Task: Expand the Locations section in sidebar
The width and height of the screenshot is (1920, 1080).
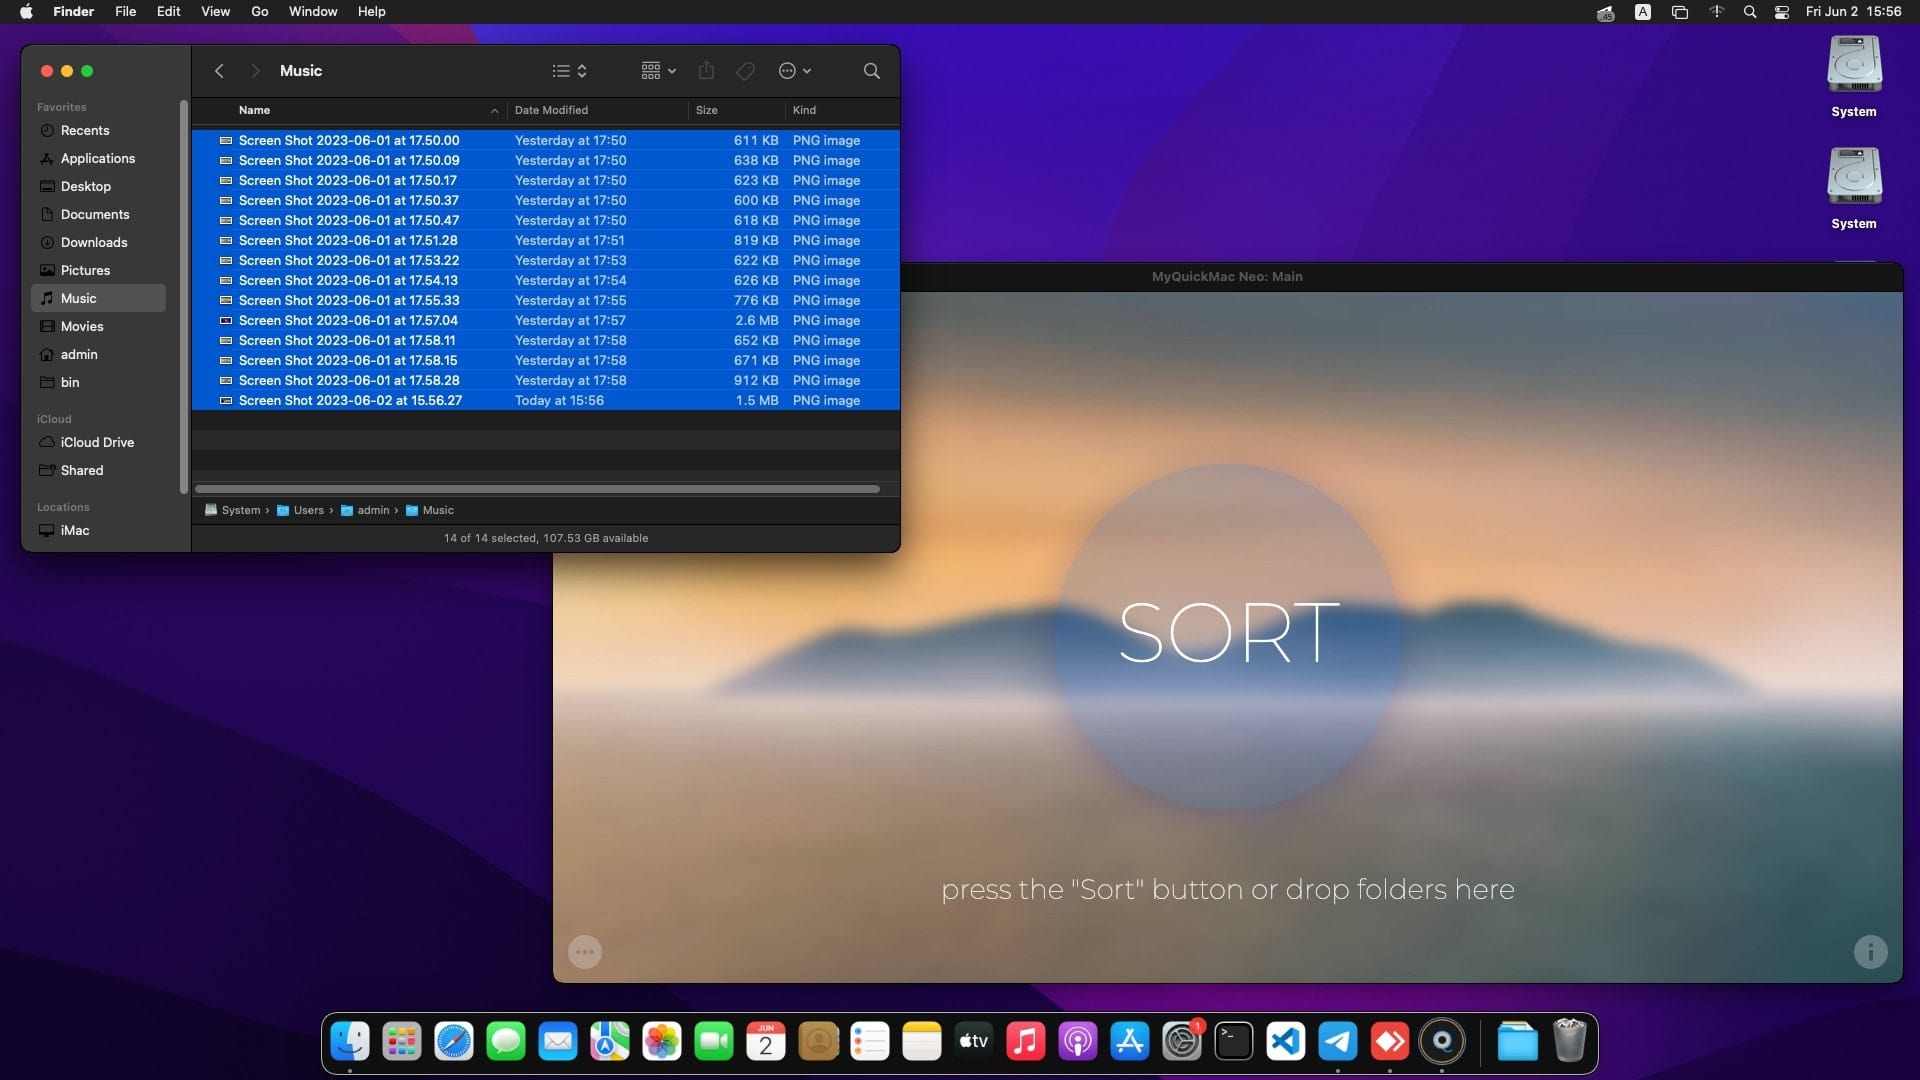Action: (x=63, y=506)
